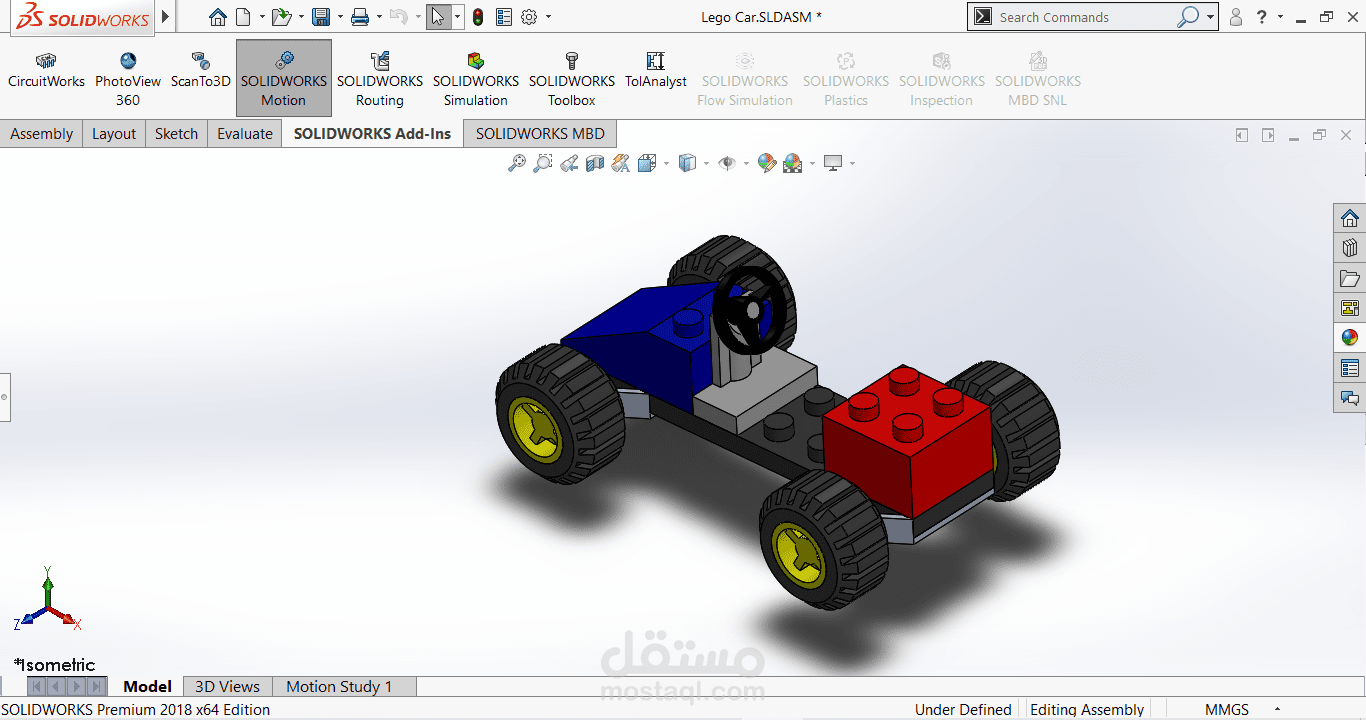Open the 3D Views tab
1366x720 pixels.
[x=227, y=687]
